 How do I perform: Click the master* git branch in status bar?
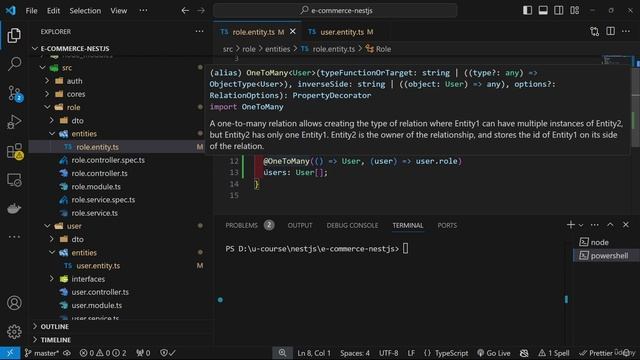[41, 353]
